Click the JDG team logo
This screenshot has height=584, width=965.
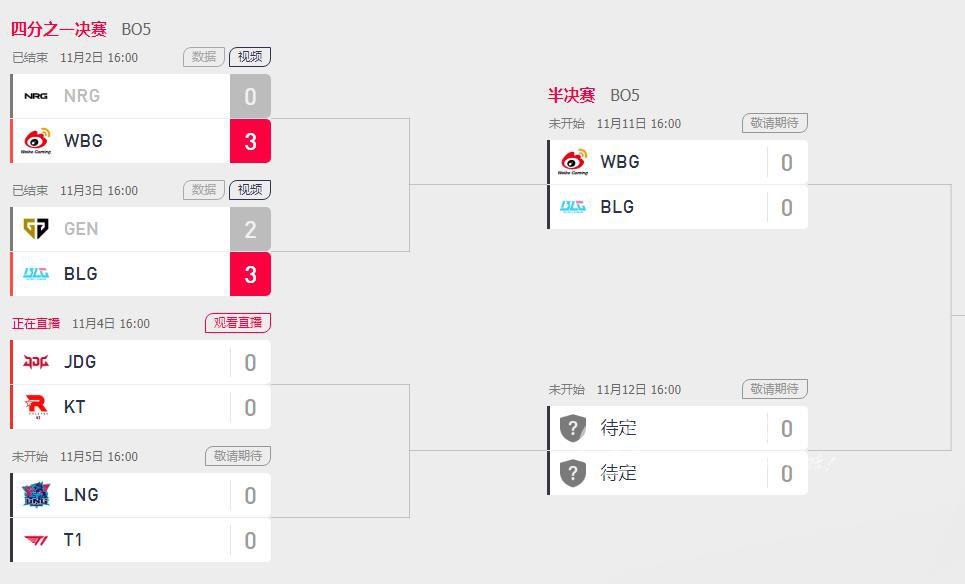click(x=36, y=362)
